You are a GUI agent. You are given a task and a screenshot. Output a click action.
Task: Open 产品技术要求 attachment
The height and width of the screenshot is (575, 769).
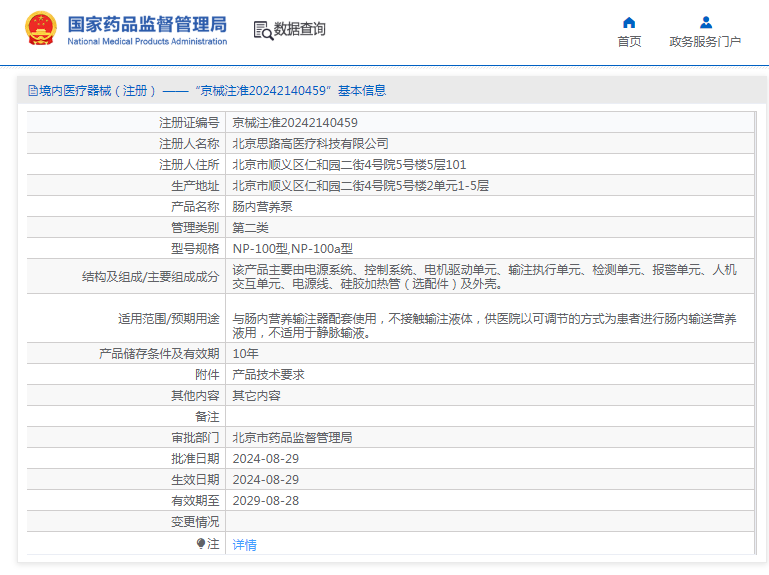pos(268,375)
